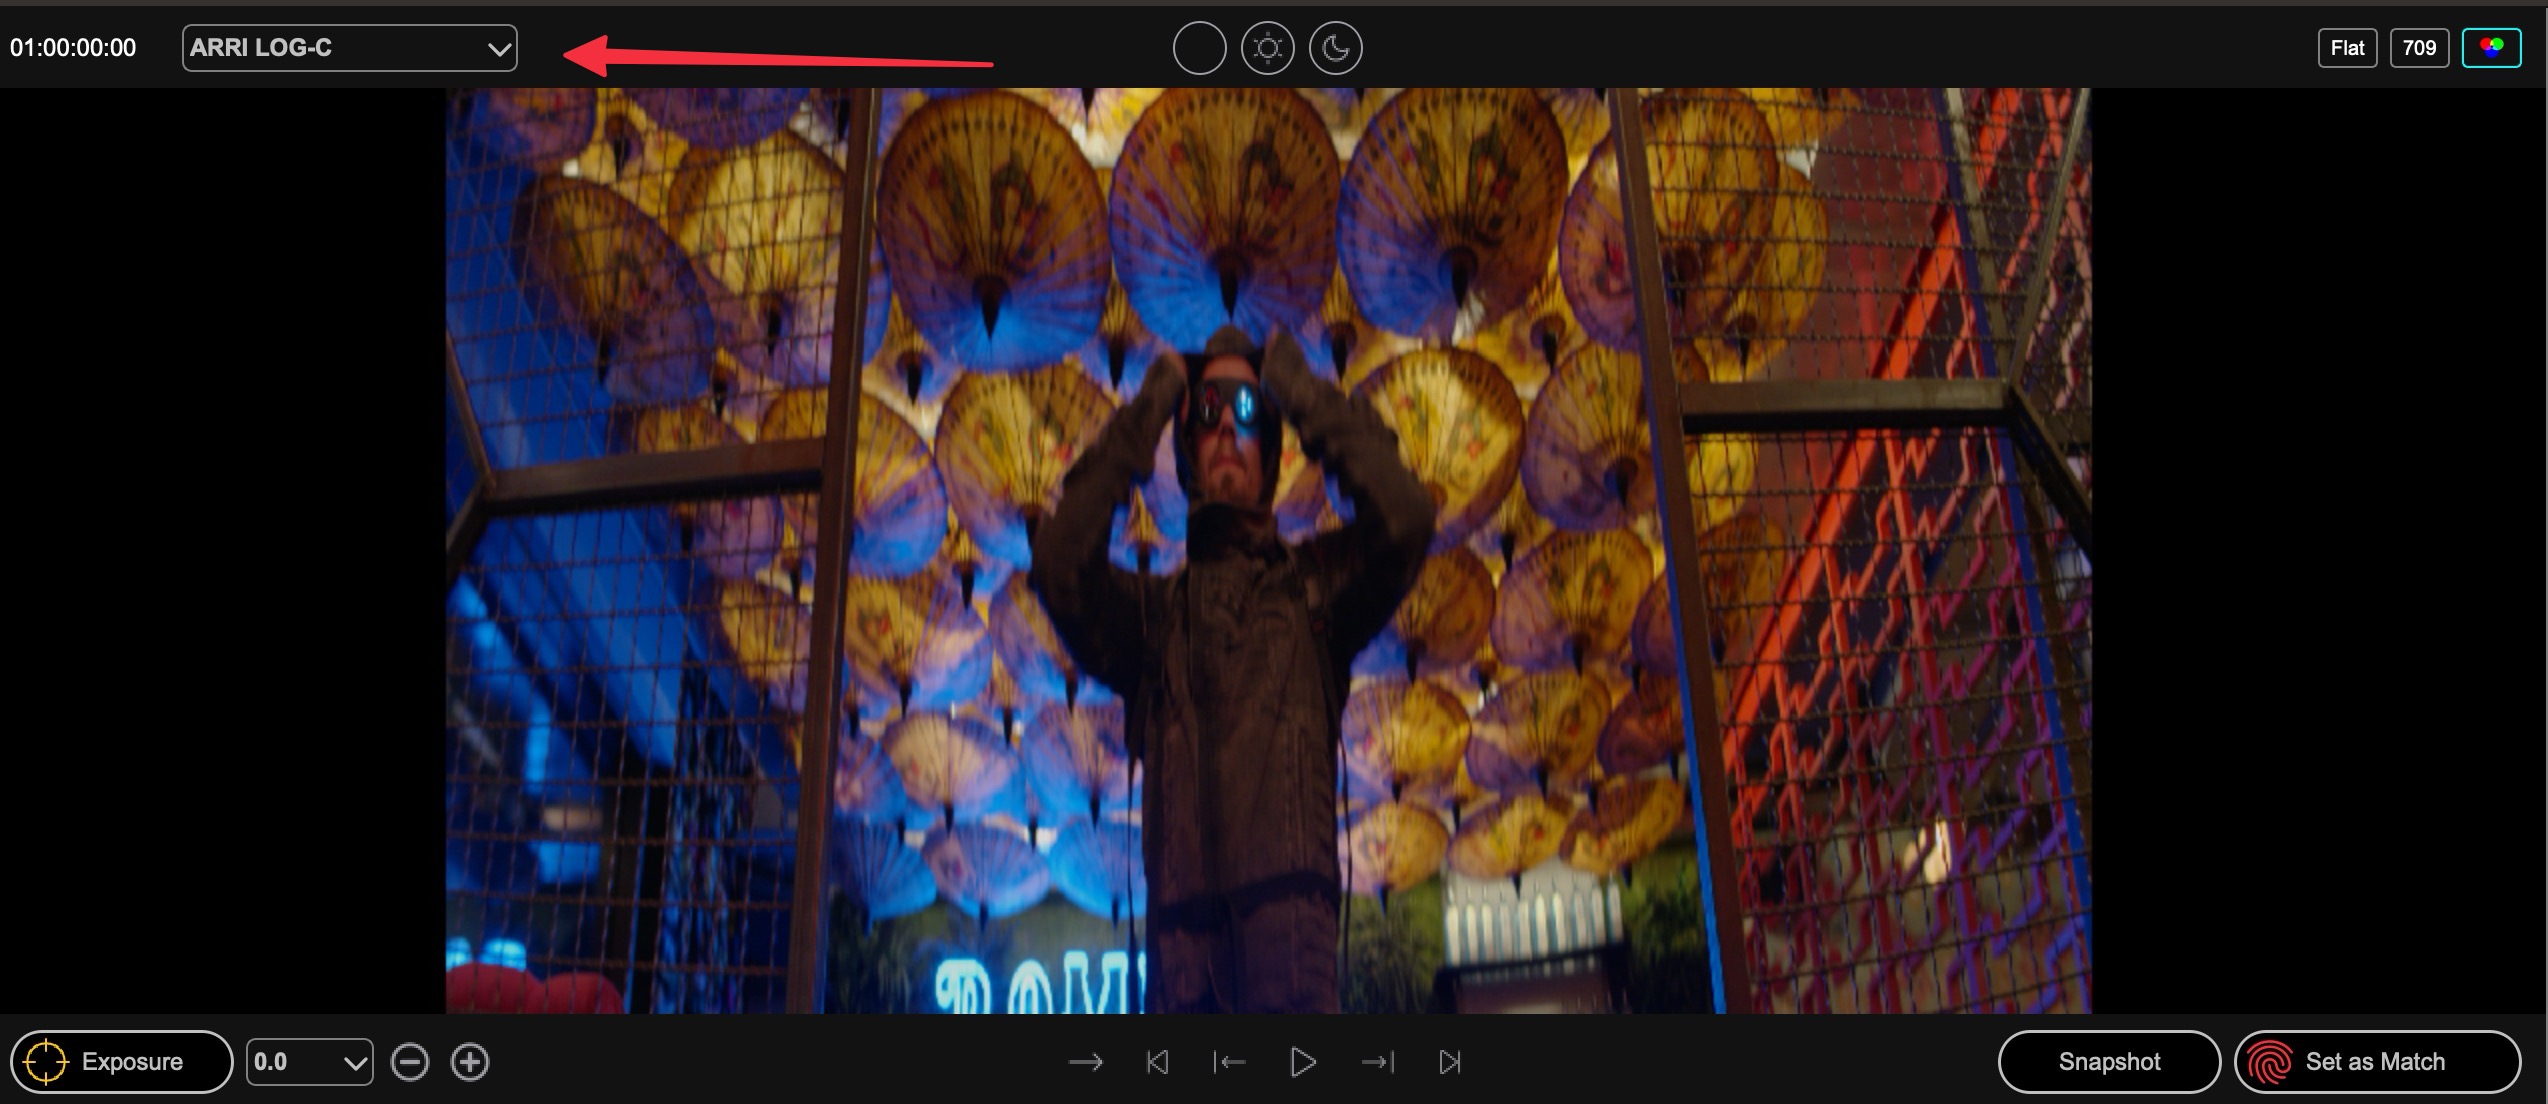Click the Exposure button
The width and height of the screenshot is (2548, 1104).
click(x=121, y=1062)
